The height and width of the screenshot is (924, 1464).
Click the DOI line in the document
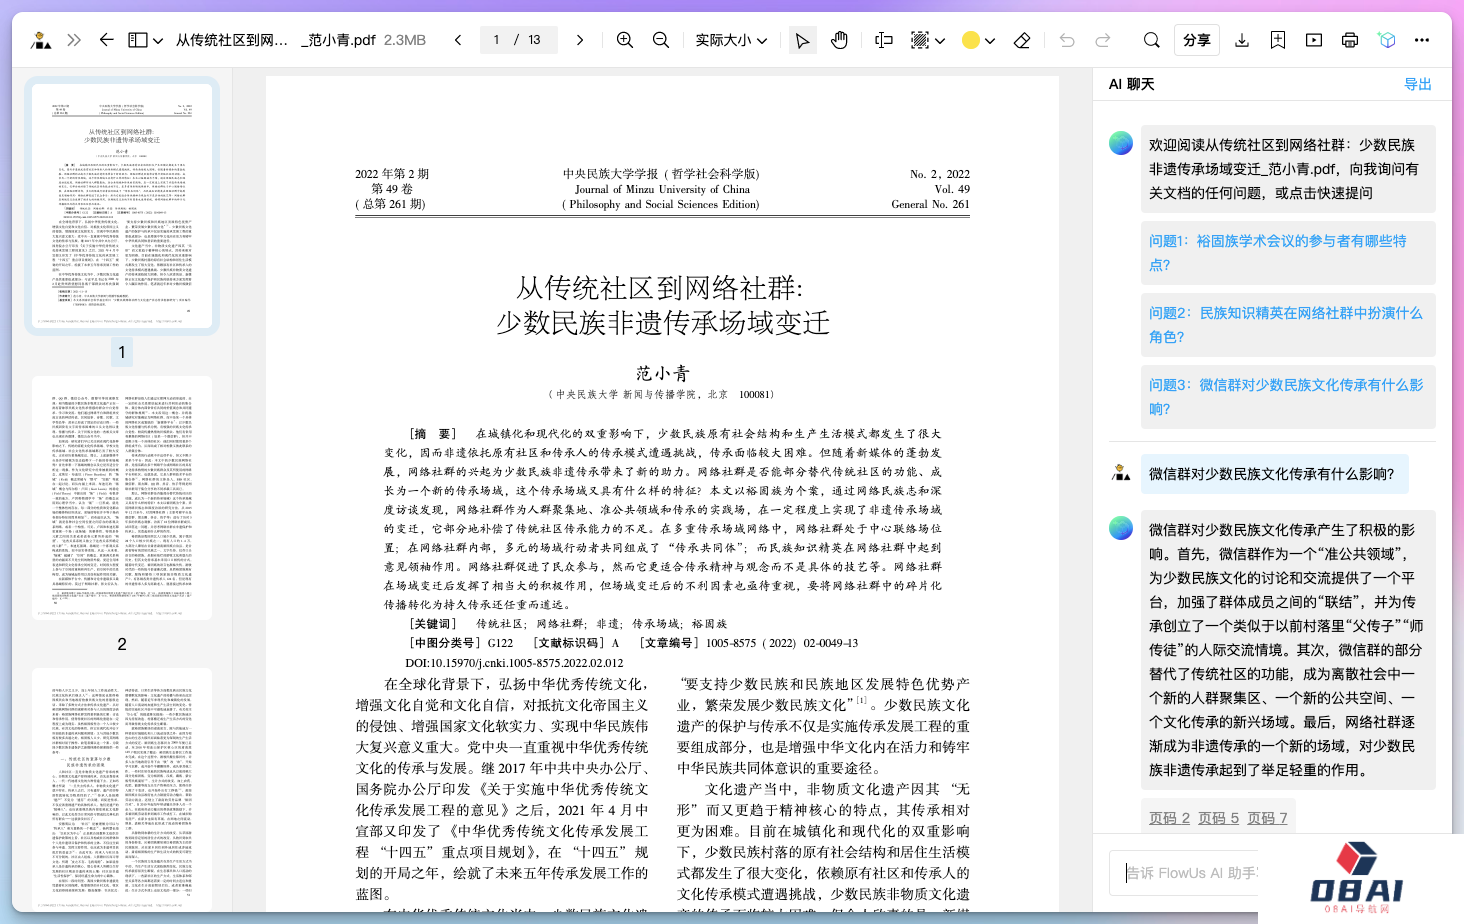[514, 663]
